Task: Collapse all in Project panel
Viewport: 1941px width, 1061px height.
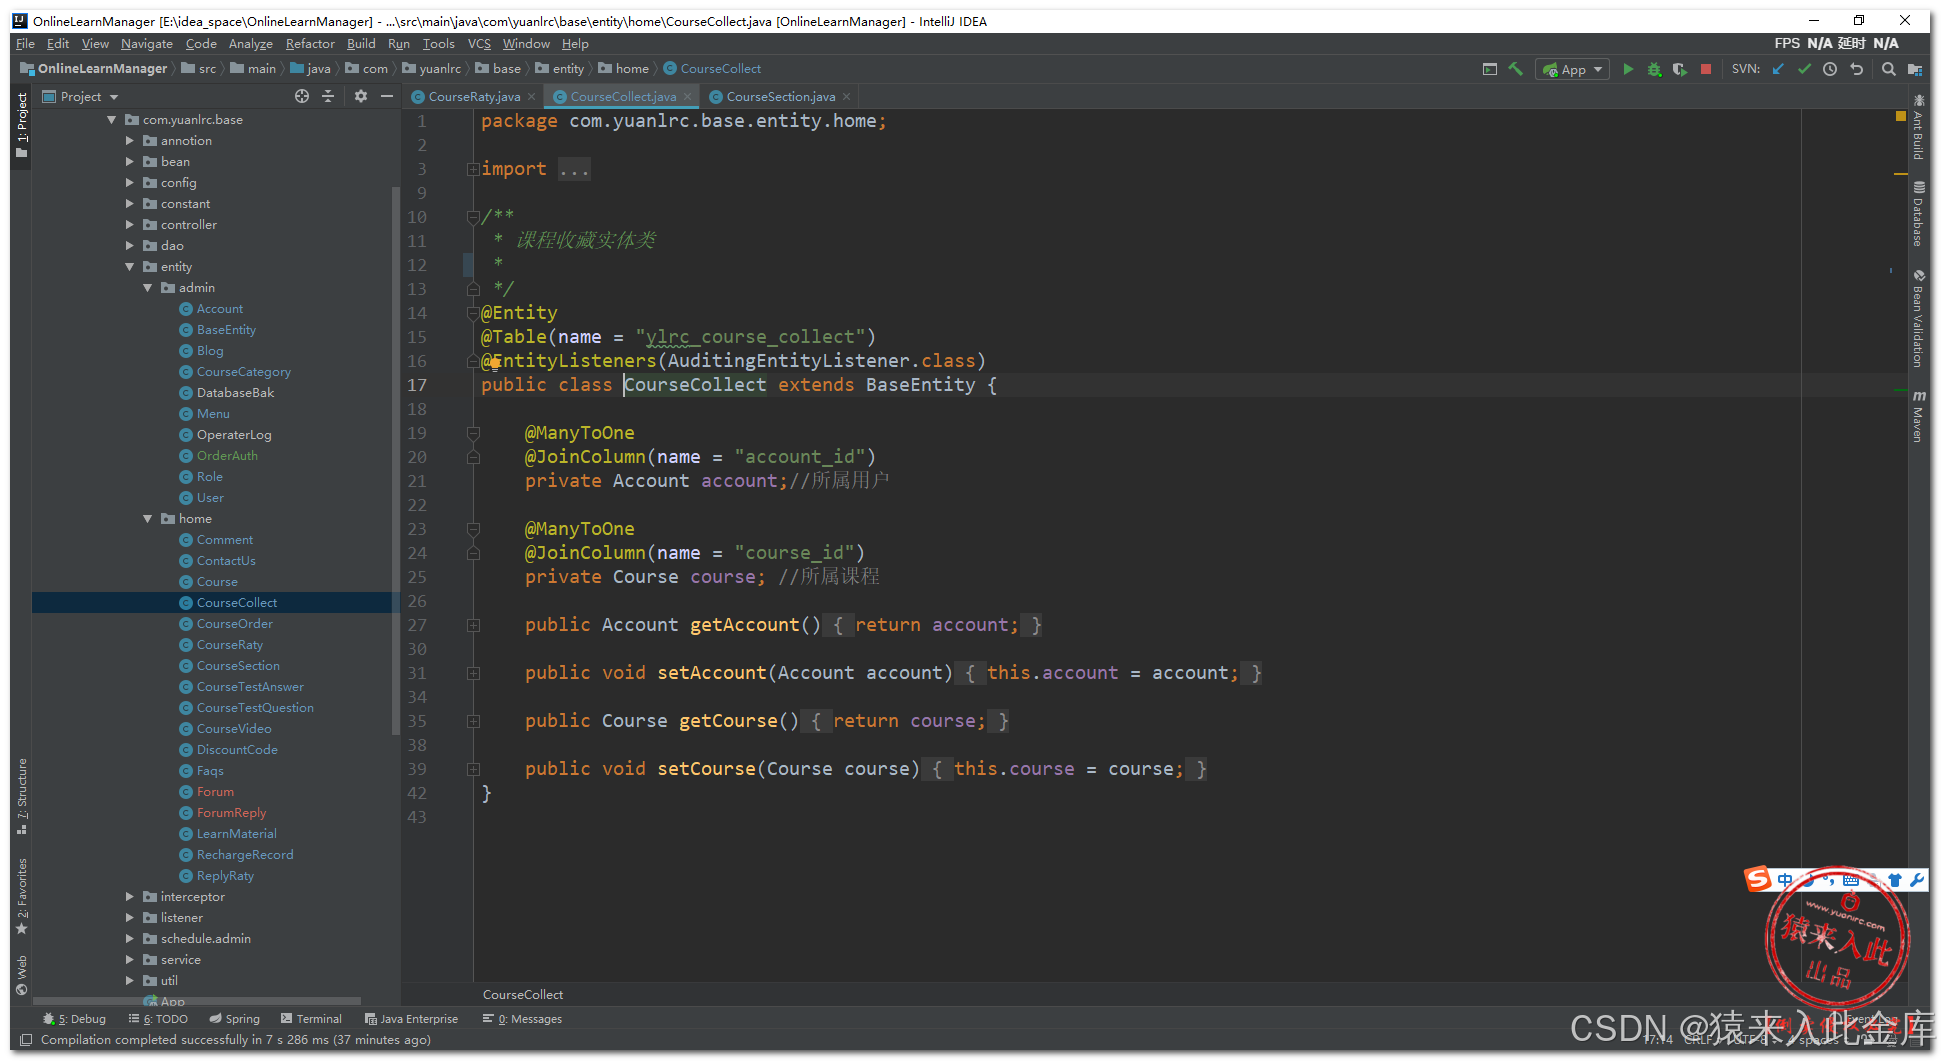Action: point(327,96)
